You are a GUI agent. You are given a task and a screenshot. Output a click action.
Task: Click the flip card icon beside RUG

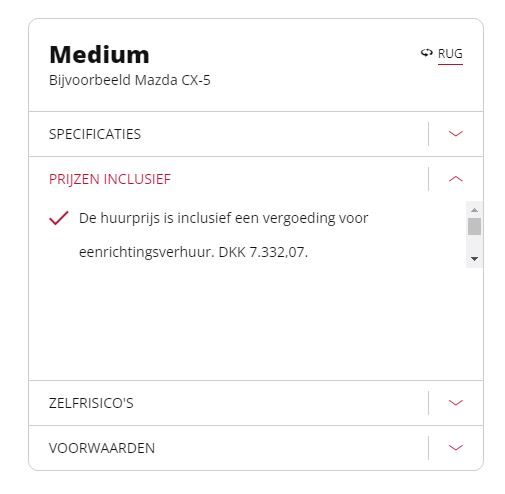(426, 53)
